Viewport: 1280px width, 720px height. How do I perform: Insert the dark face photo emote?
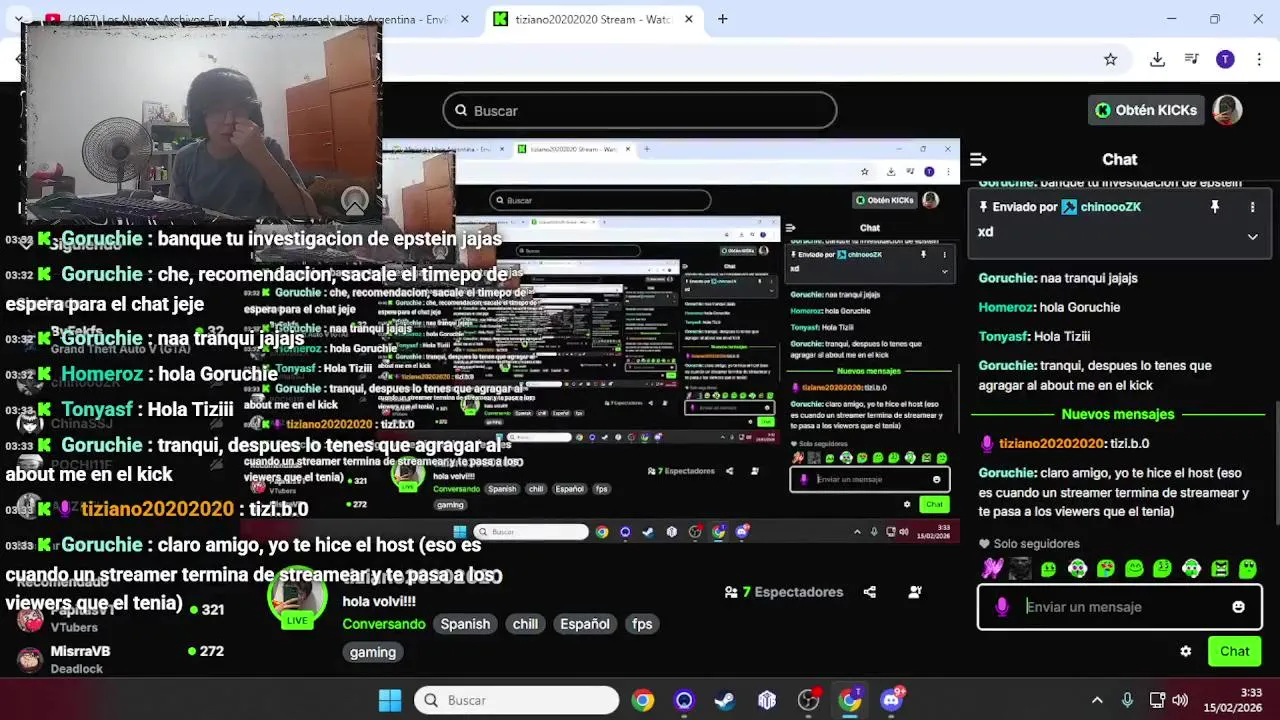[x=1020, y=569]
